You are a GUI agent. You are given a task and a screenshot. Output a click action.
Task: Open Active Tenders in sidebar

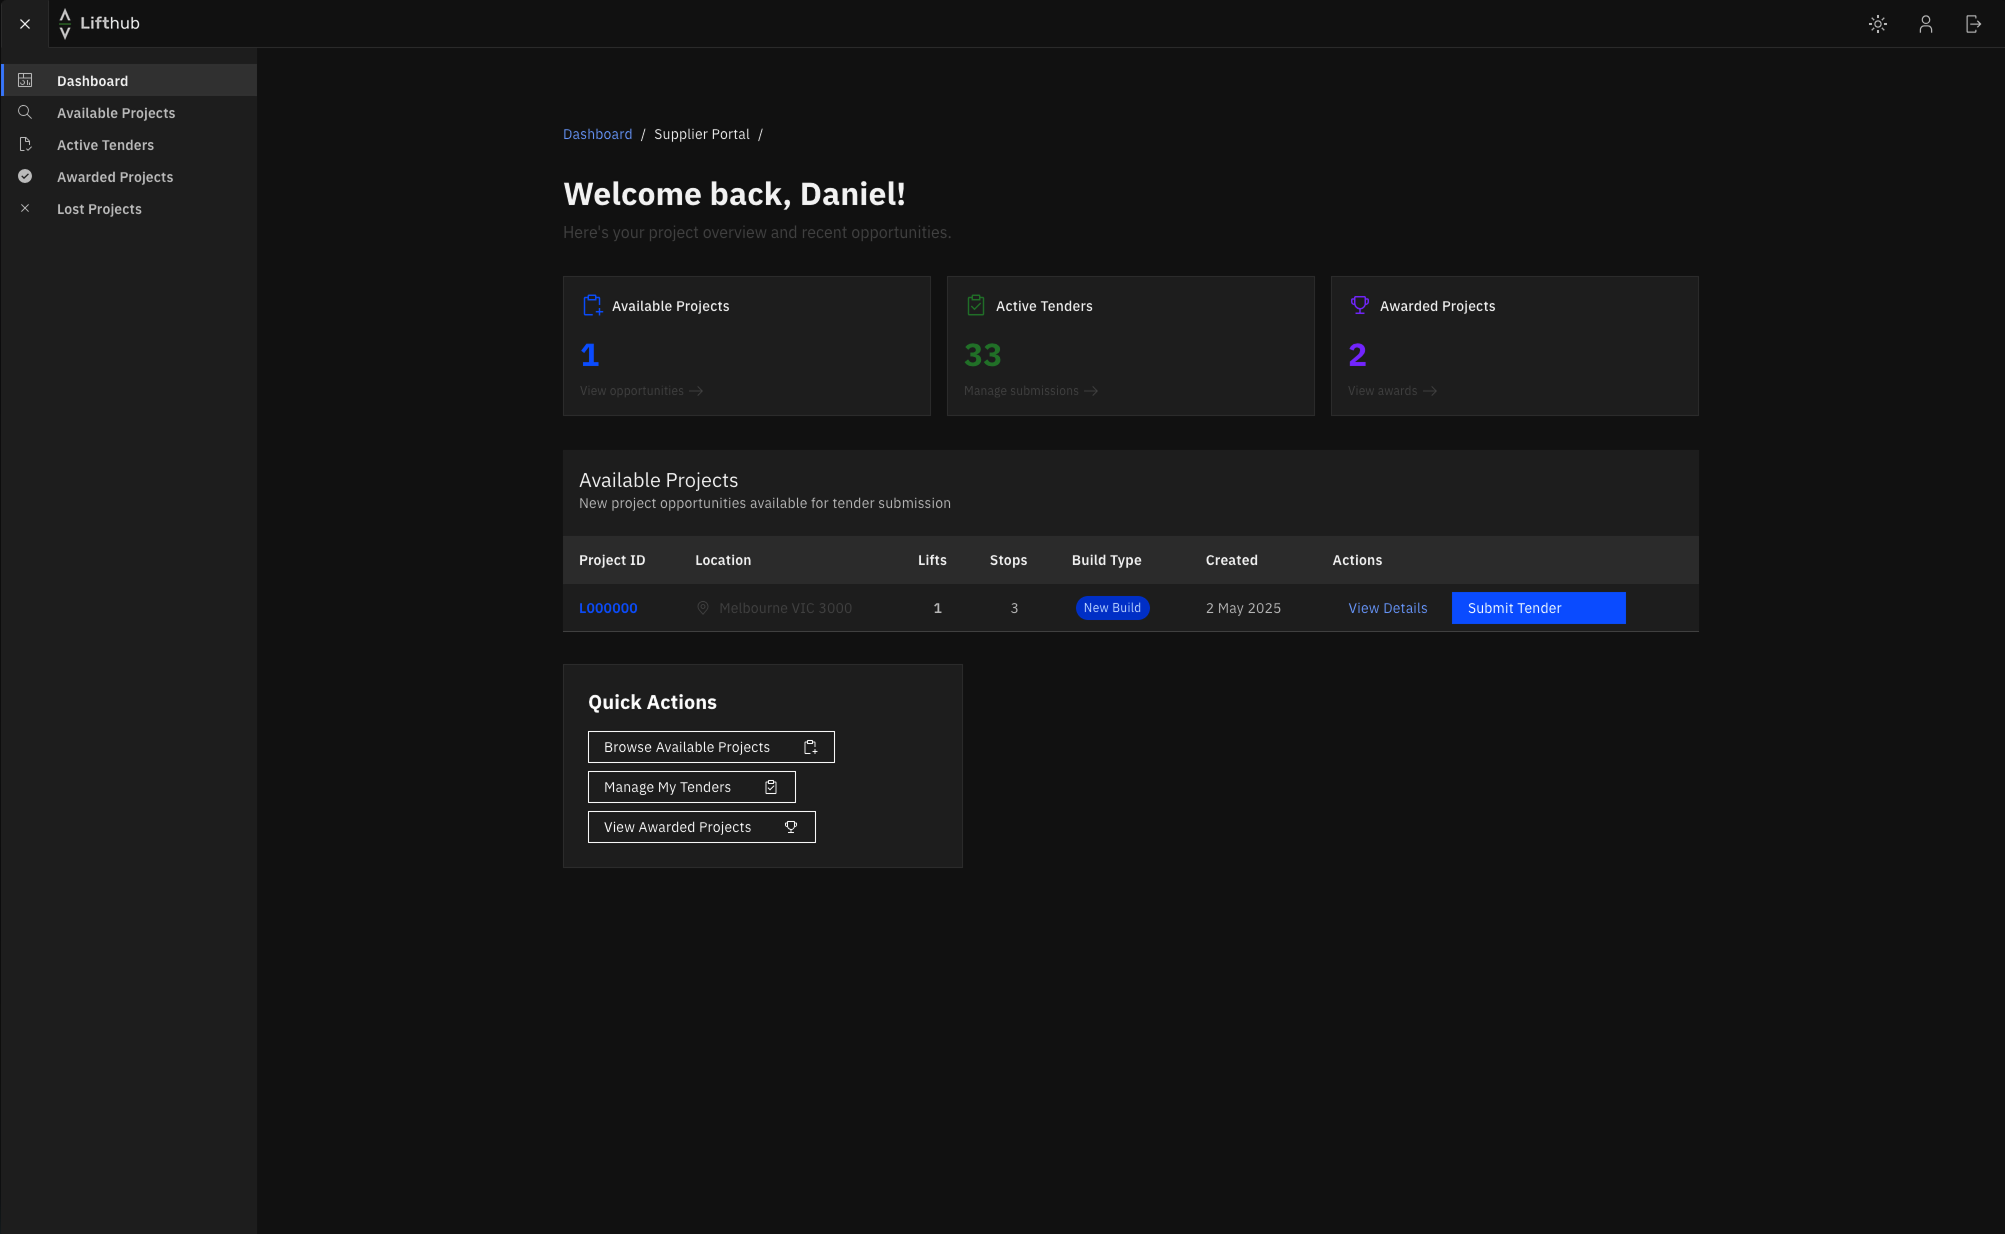(105, 145)
